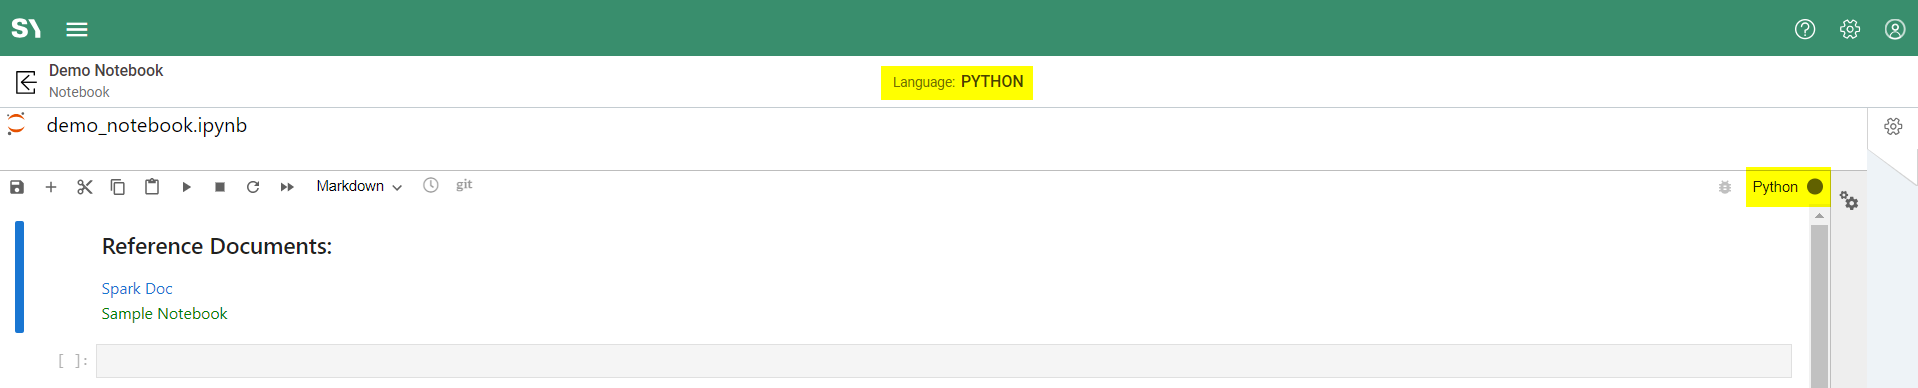The height and width of the screenshot is (388, 1918).
Task: Paste cell from clipboard
Action: point(152,187)
